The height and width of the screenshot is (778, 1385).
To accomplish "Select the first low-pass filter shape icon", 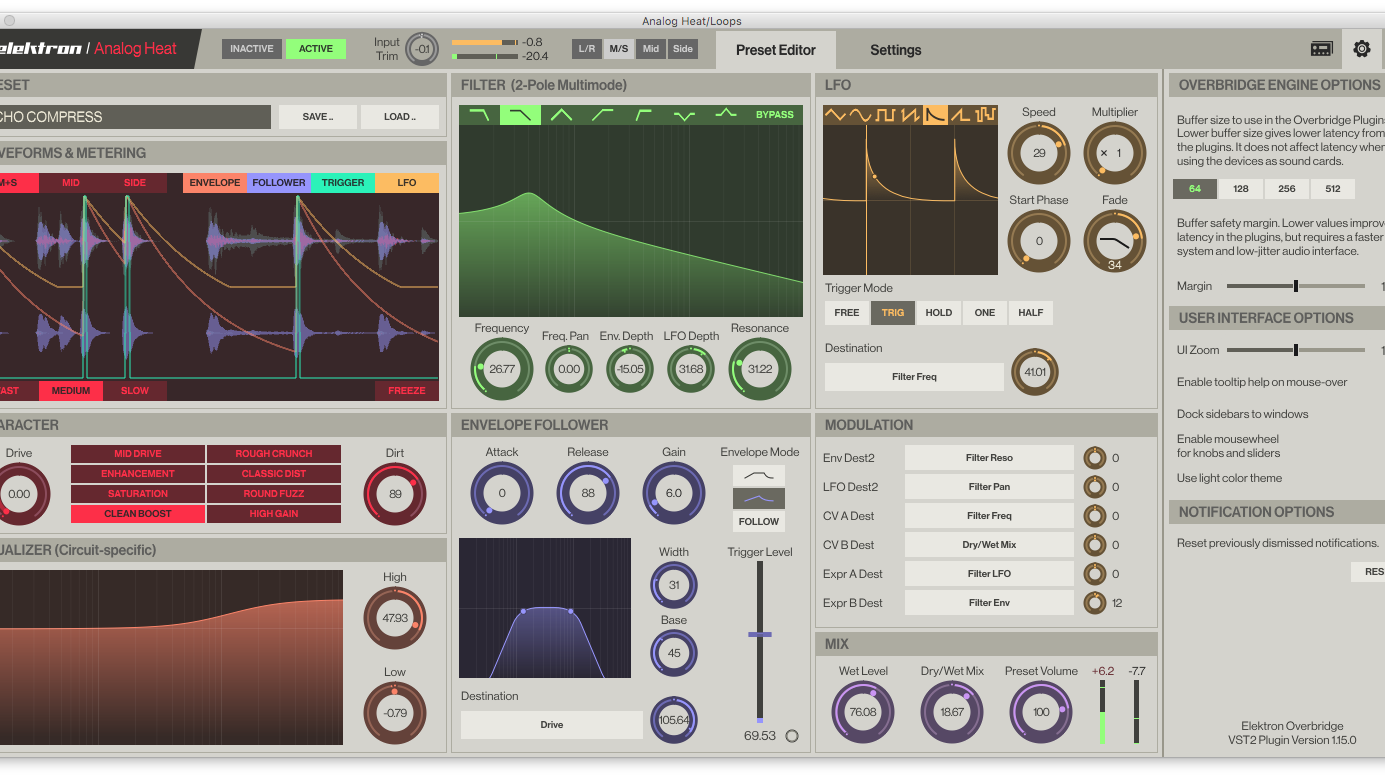I will pyautogui.click(x=479, y=115).
